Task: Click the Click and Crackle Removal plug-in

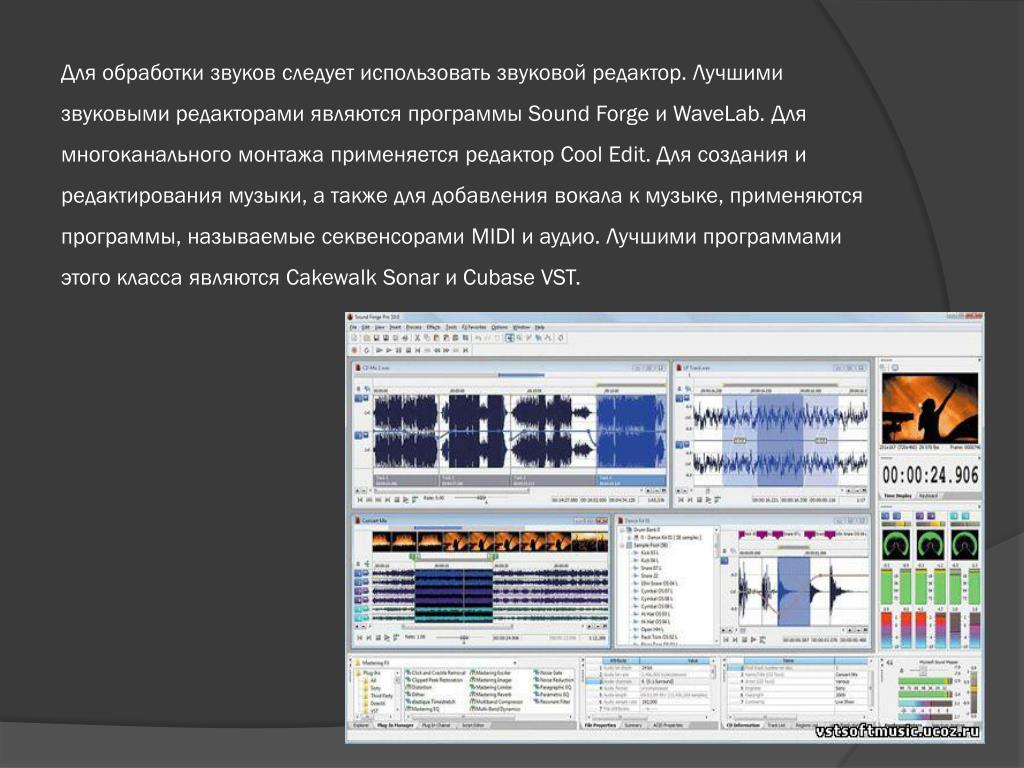Action: (436, 673)
